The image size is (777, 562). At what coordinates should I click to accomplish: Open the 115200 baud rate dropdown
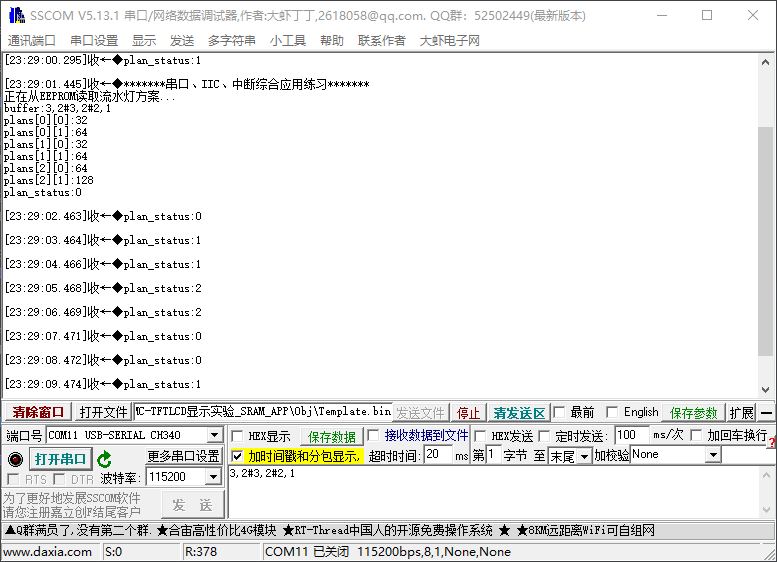click(x=213, y=477)
